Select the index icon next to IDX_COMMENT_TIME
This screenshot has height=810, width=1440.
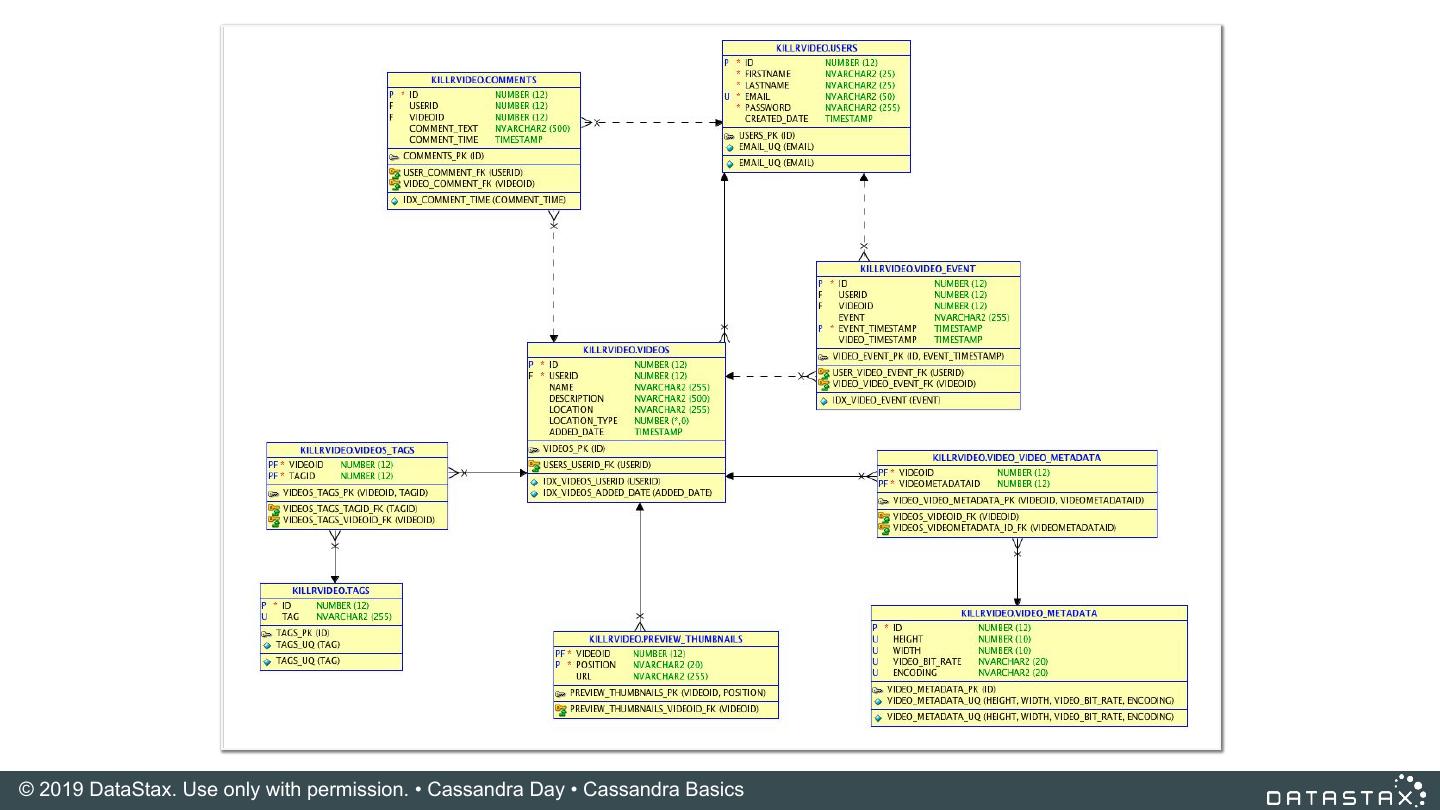(x=394, y=200)
